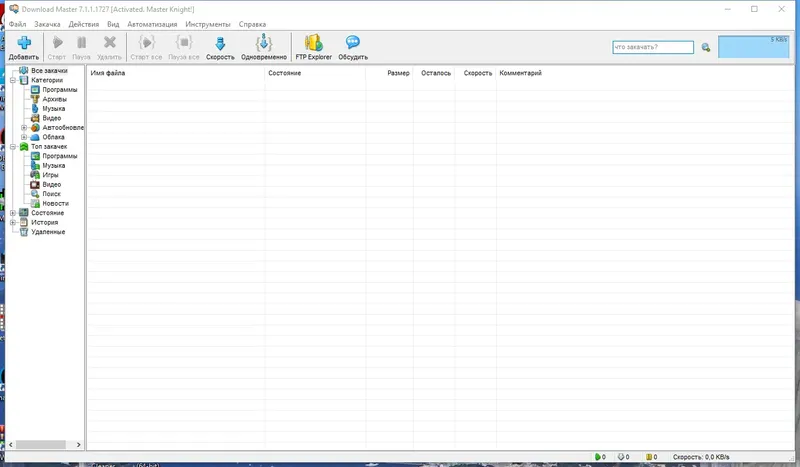Open Игры in Топ закачек

[x=50, y=175]
